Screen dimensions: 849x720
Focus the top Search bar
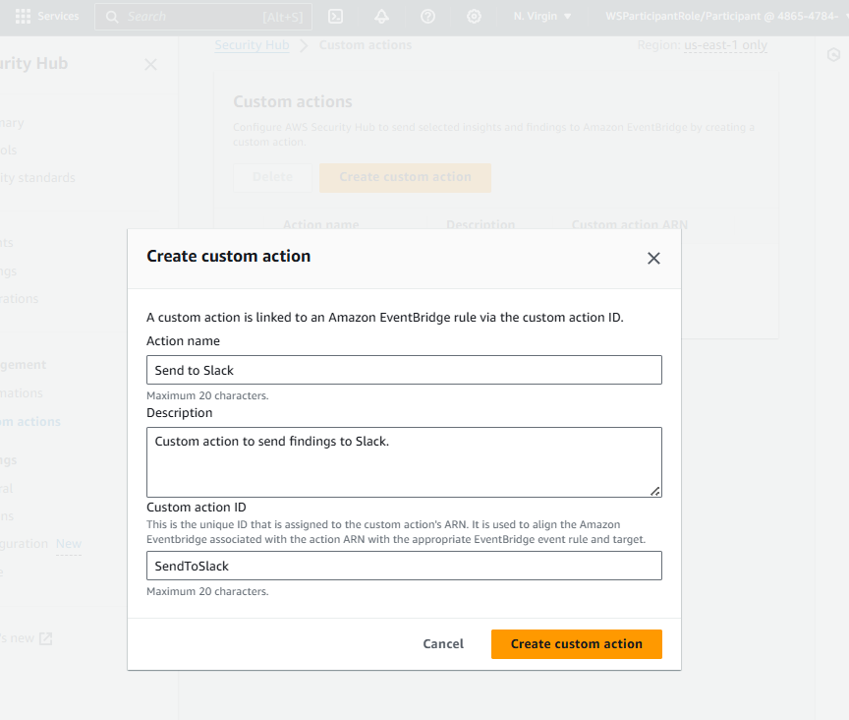coord(203,17)
